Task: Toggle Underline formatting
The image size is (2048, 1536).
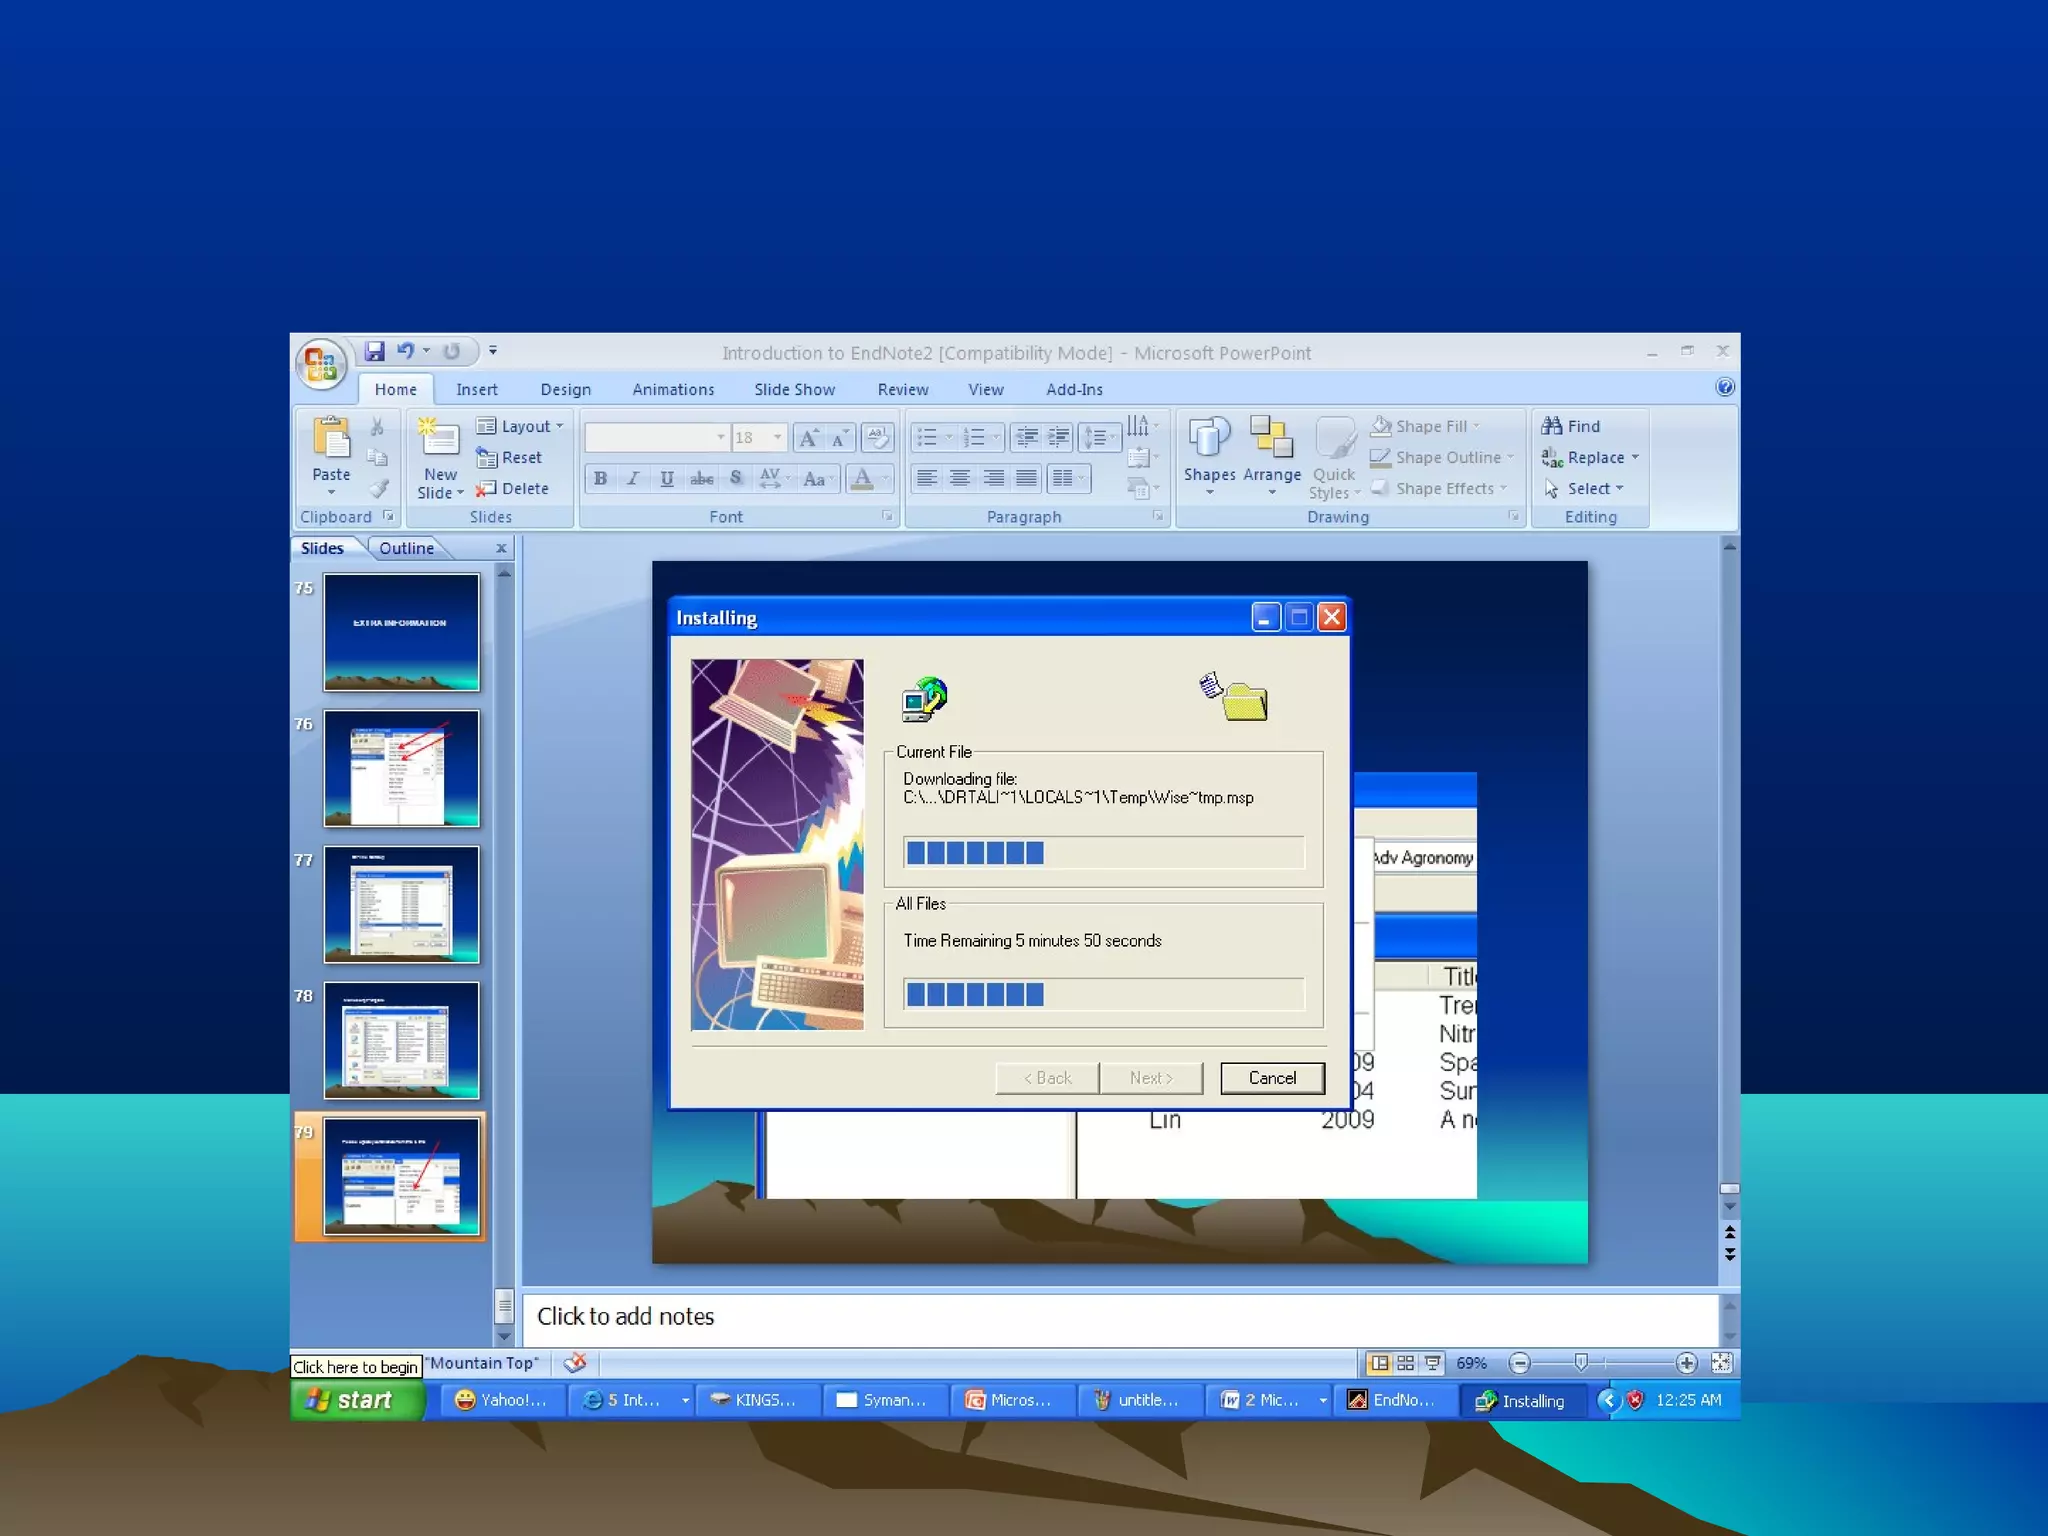Action: point(667,478)
